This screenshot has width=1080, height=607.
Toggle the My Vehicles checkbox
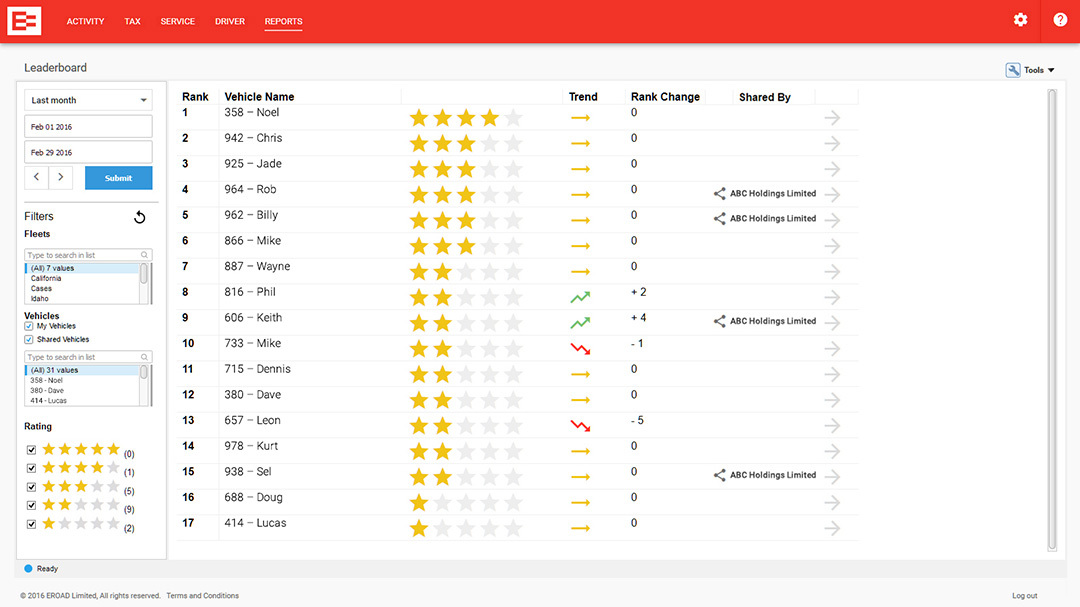(29, 326)
